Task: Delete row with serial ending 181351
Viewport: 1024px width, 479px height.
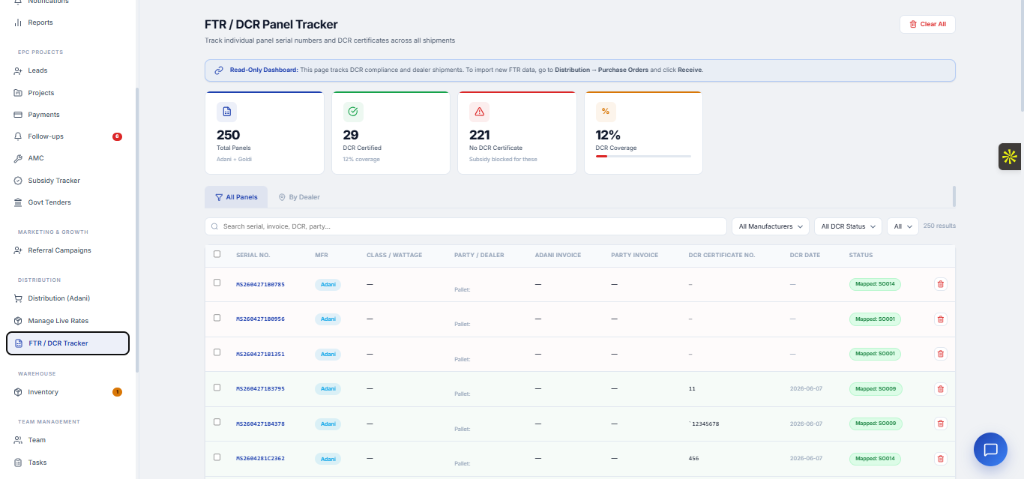Action: click(940, 354)
